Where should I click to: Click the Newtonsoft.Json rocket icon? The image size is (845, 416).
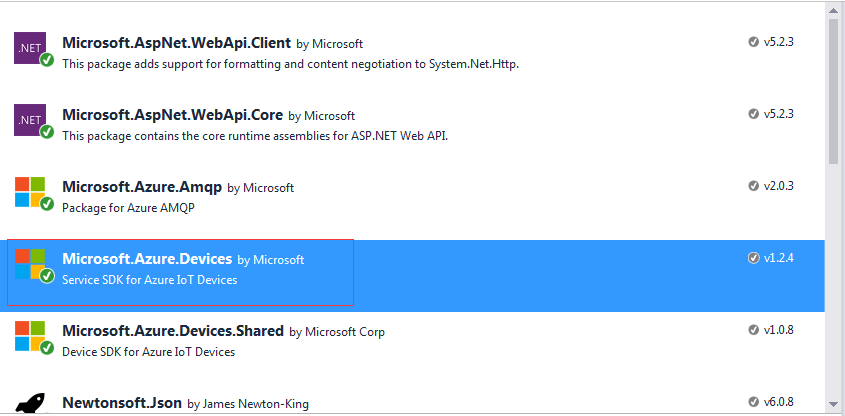click(31, 402)
